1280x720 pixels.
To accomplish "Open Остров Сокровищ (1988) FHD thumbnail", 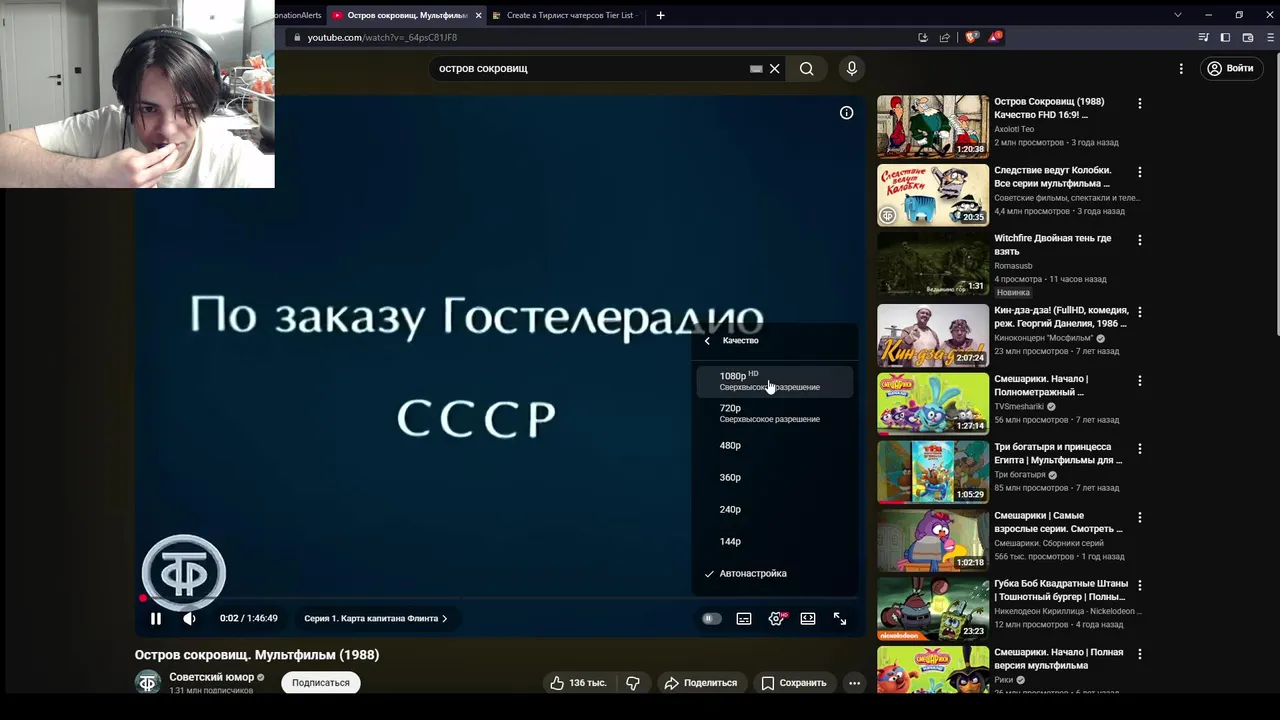I will 933,126.
